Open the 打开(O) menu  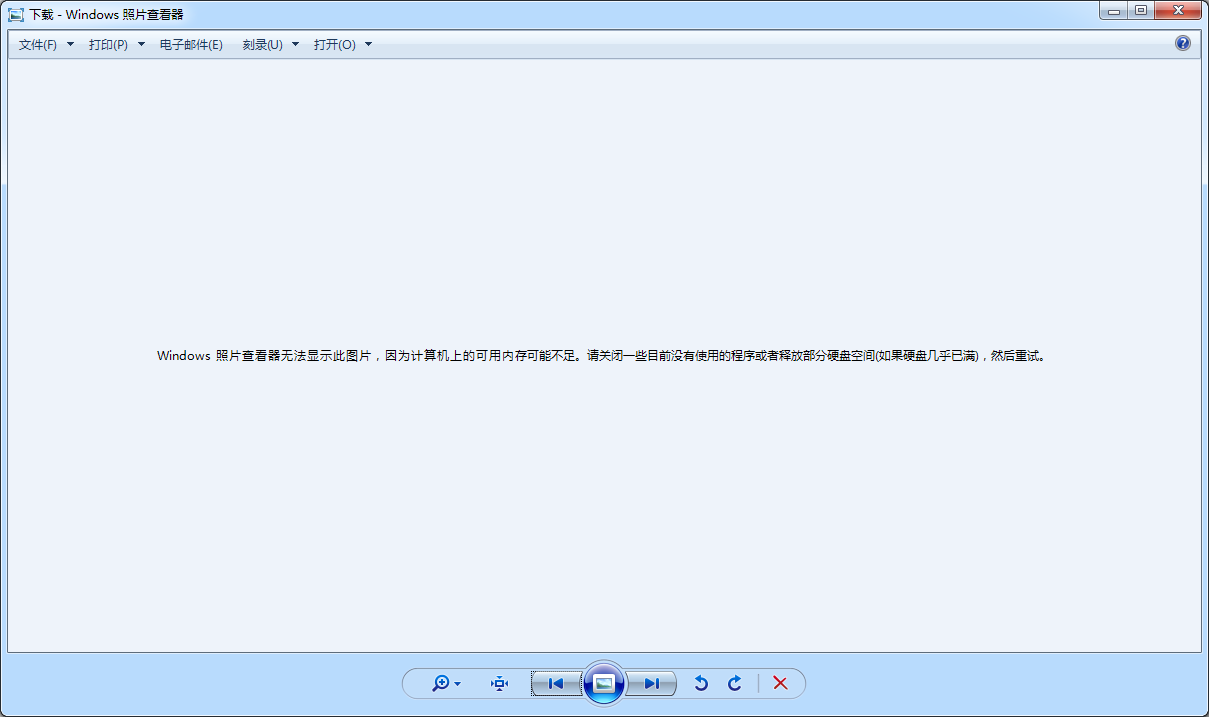[342, 45]
